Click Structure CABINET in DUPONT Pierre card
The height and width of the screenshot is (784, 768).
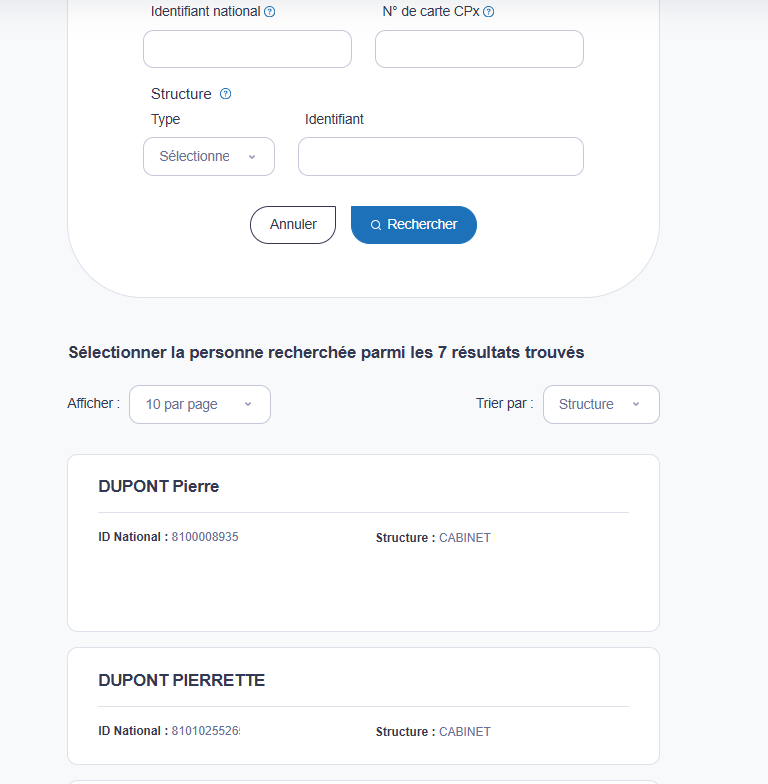point(464,538)
